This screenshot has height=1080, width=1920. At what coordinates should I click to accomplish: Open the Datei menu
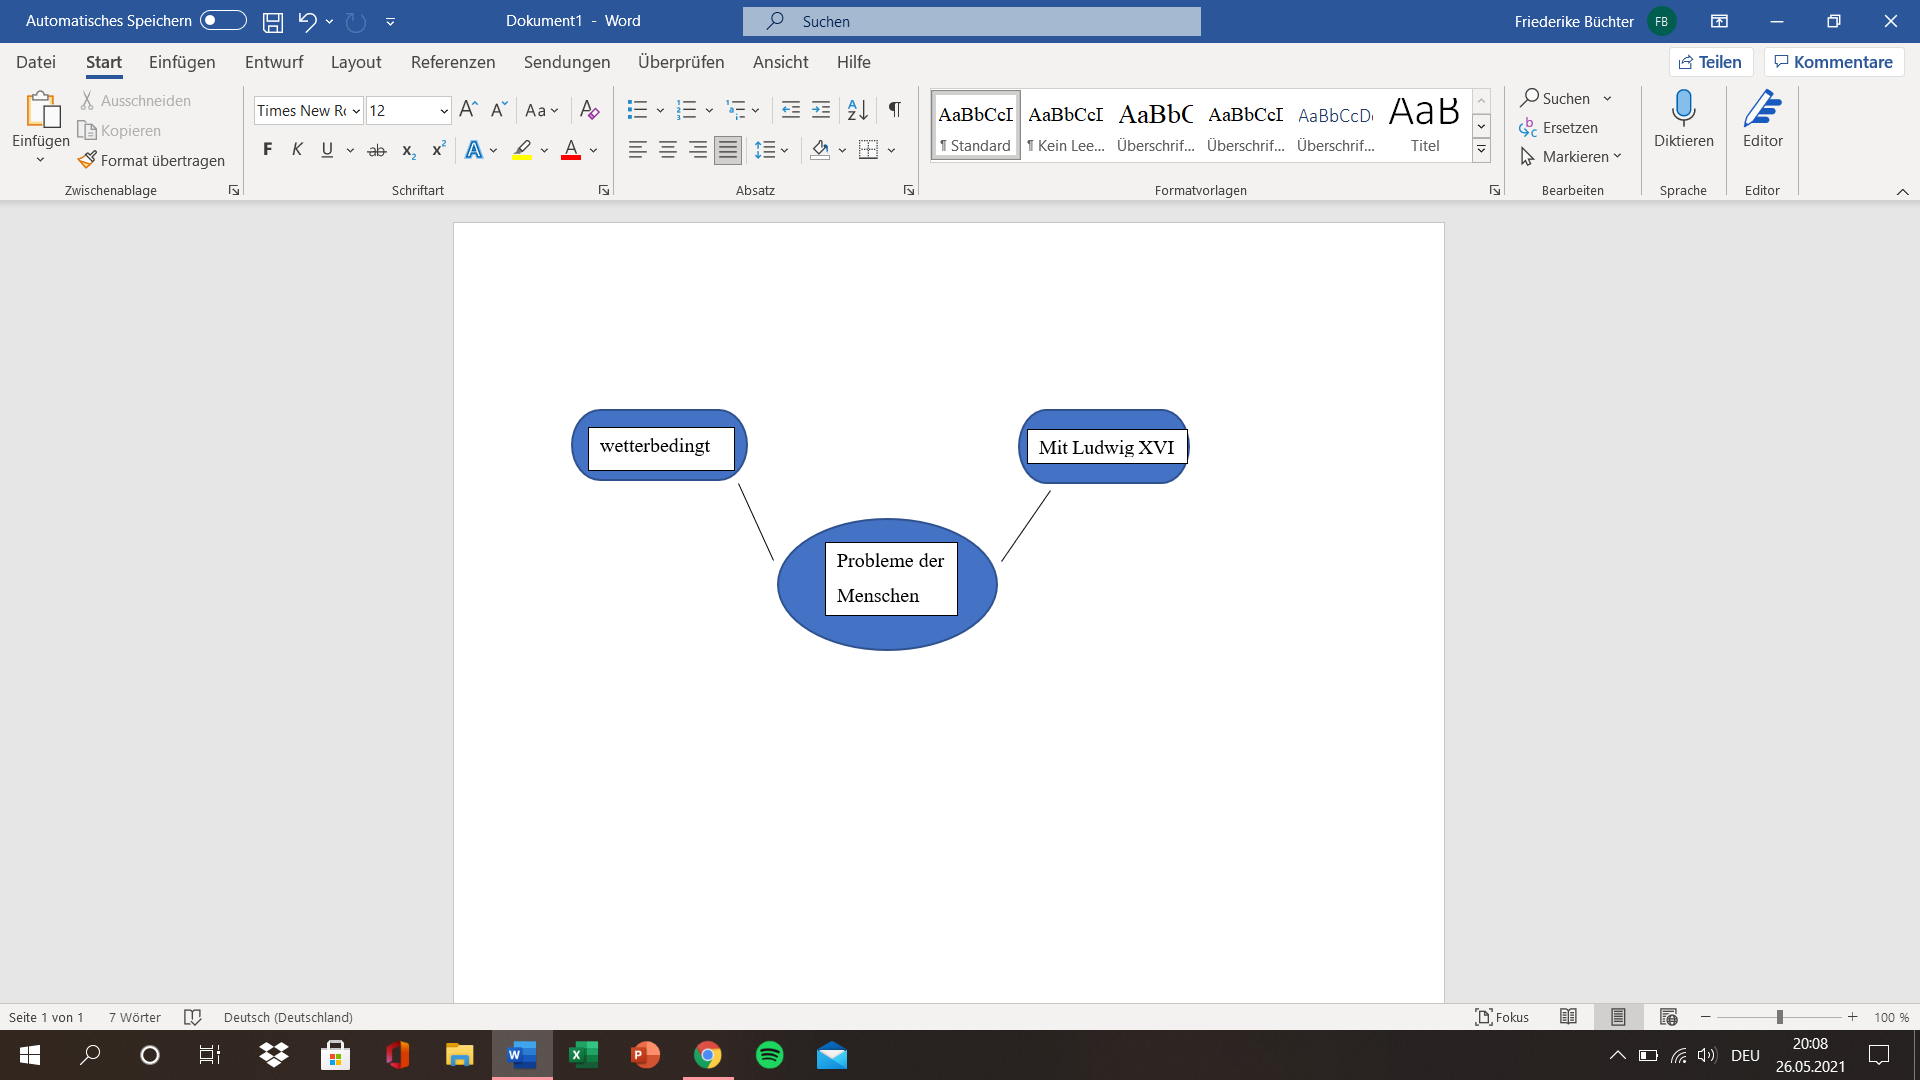pos(36,62)
